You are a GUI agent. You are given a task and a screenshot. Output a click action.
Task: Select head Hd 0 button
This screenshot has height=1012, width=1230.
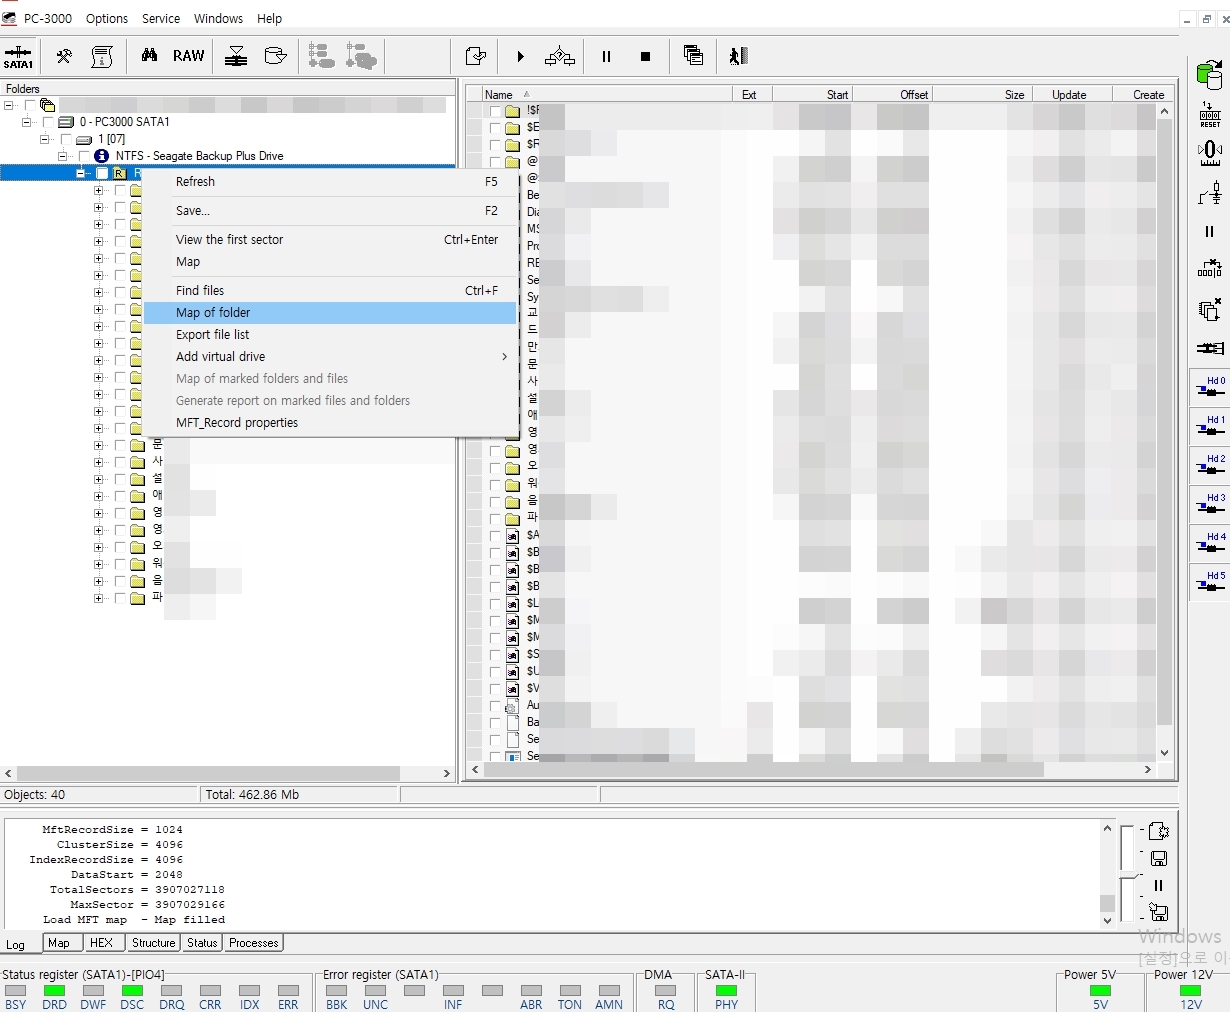coord(1210,388)
